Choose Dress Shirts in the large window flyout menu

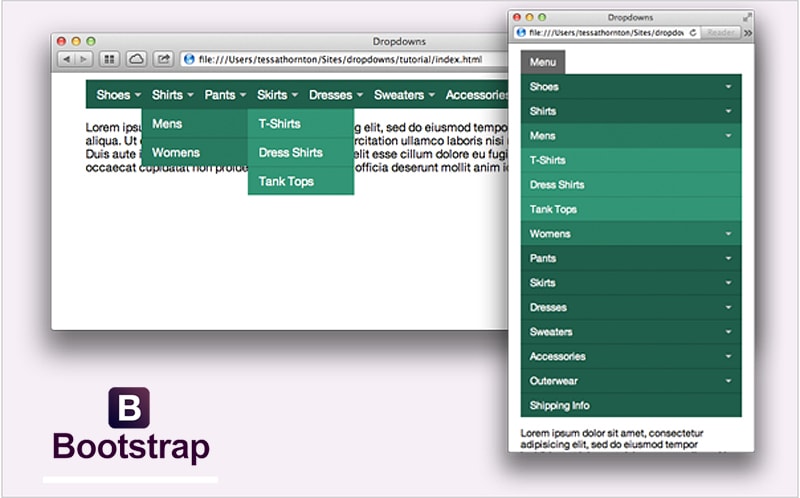click(301, 153)
